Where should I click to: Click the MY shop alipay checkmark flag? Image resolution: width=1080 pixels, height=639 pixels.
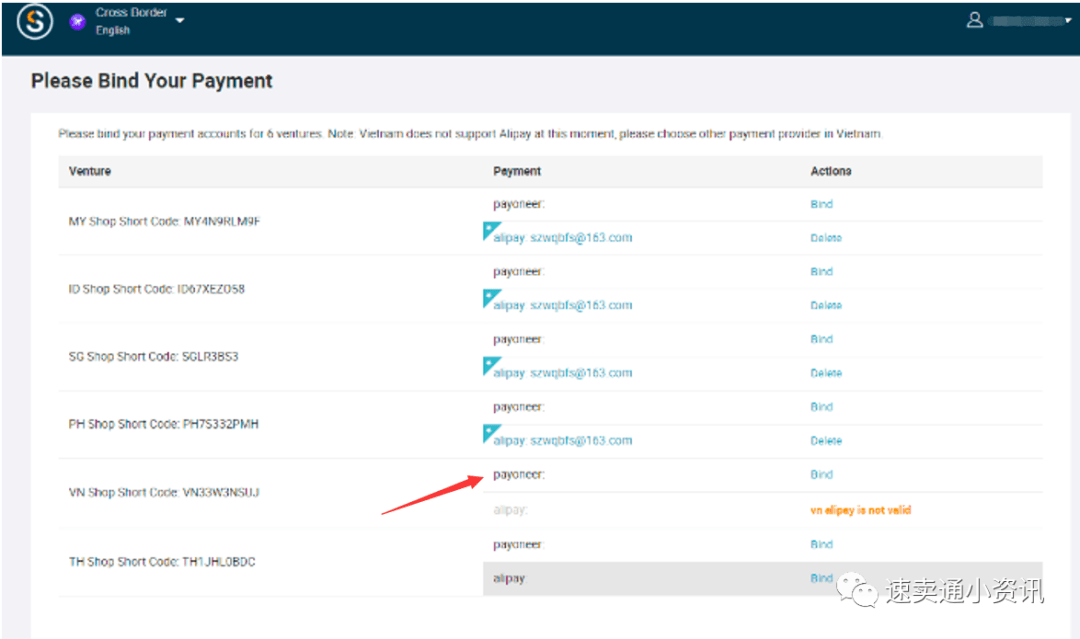(x=490, y=231)
